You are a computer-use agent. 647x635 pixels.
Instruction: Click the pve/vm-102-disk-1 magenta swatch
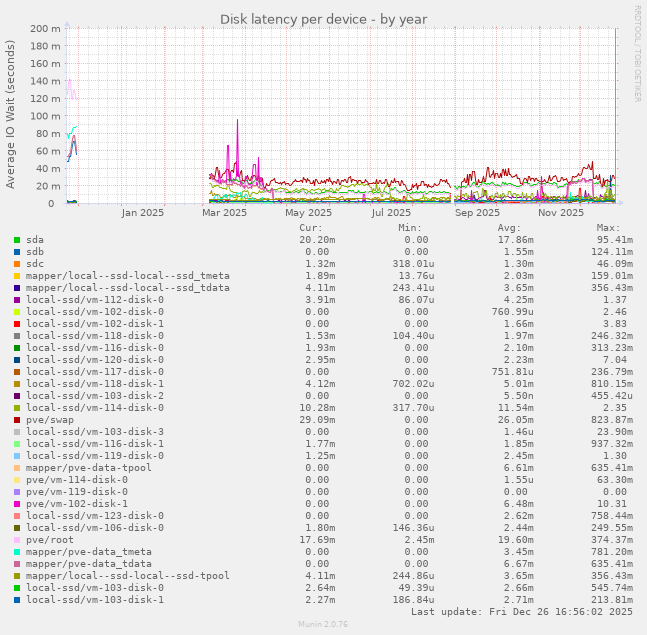(17, 504)
